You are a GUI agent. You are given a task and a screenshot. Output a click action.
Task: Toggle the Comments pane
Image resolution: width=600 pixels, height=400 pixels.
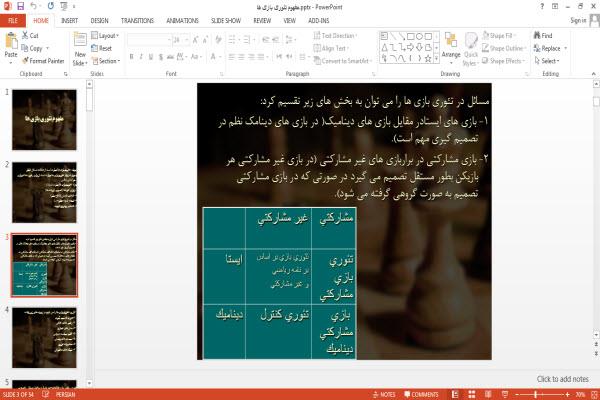pos(421,394)
